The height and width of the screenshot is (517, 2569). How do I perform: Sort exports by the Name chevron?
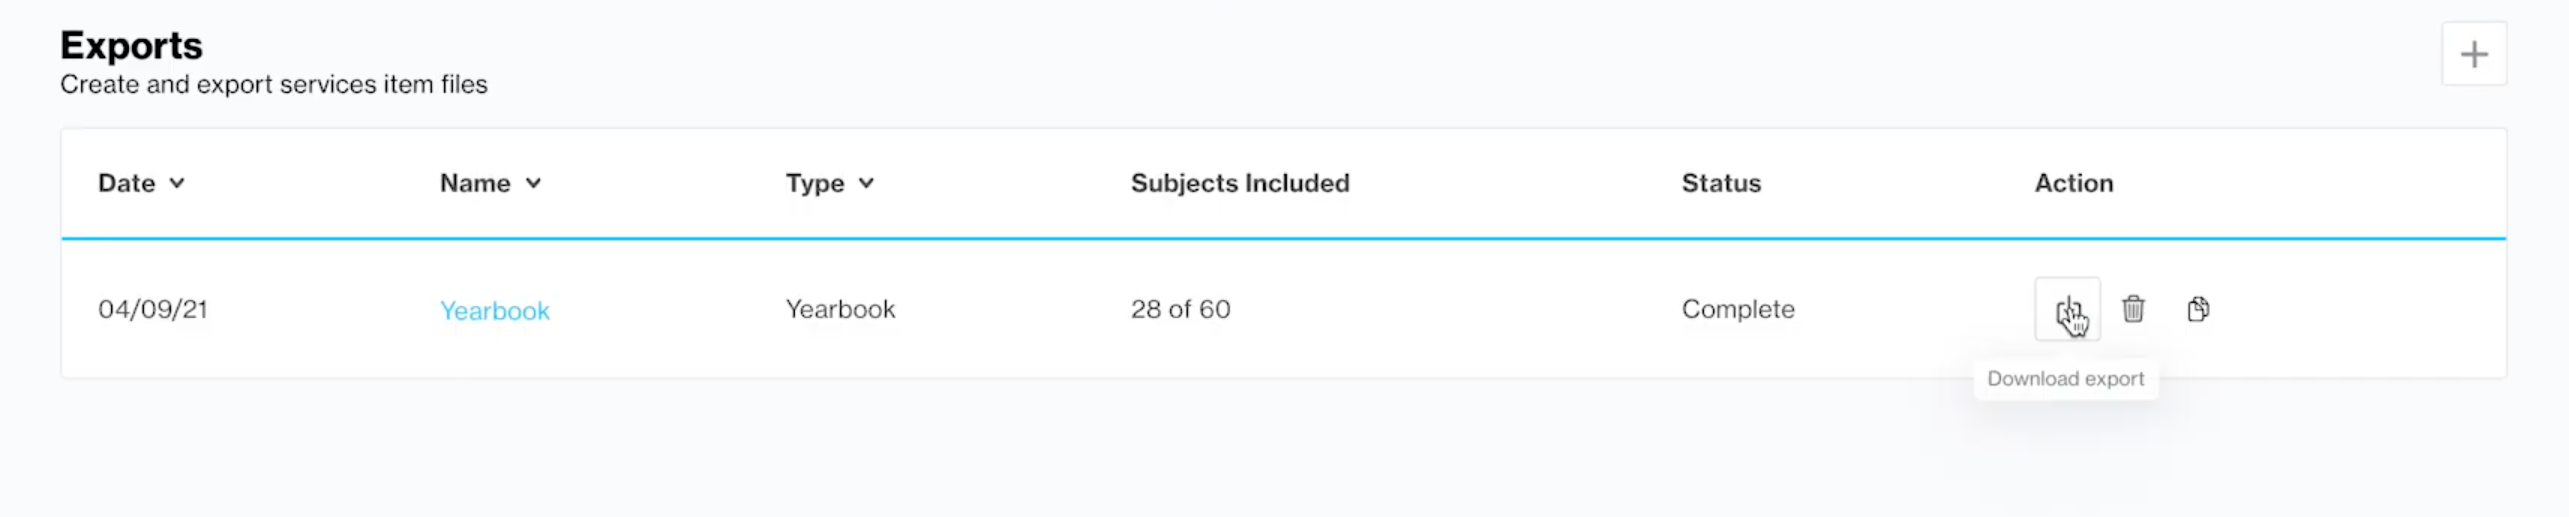(x=534, y=183)
